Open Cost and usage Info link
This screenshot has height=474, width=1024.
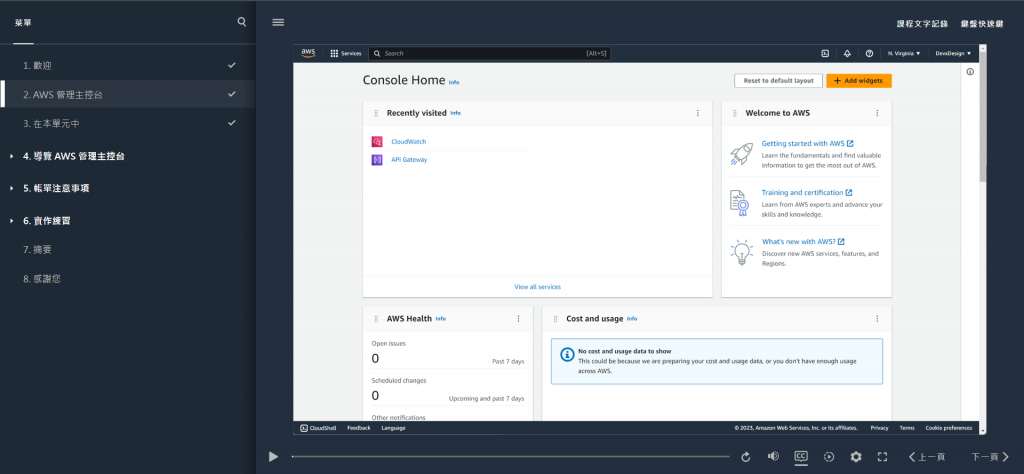[632, 319]
